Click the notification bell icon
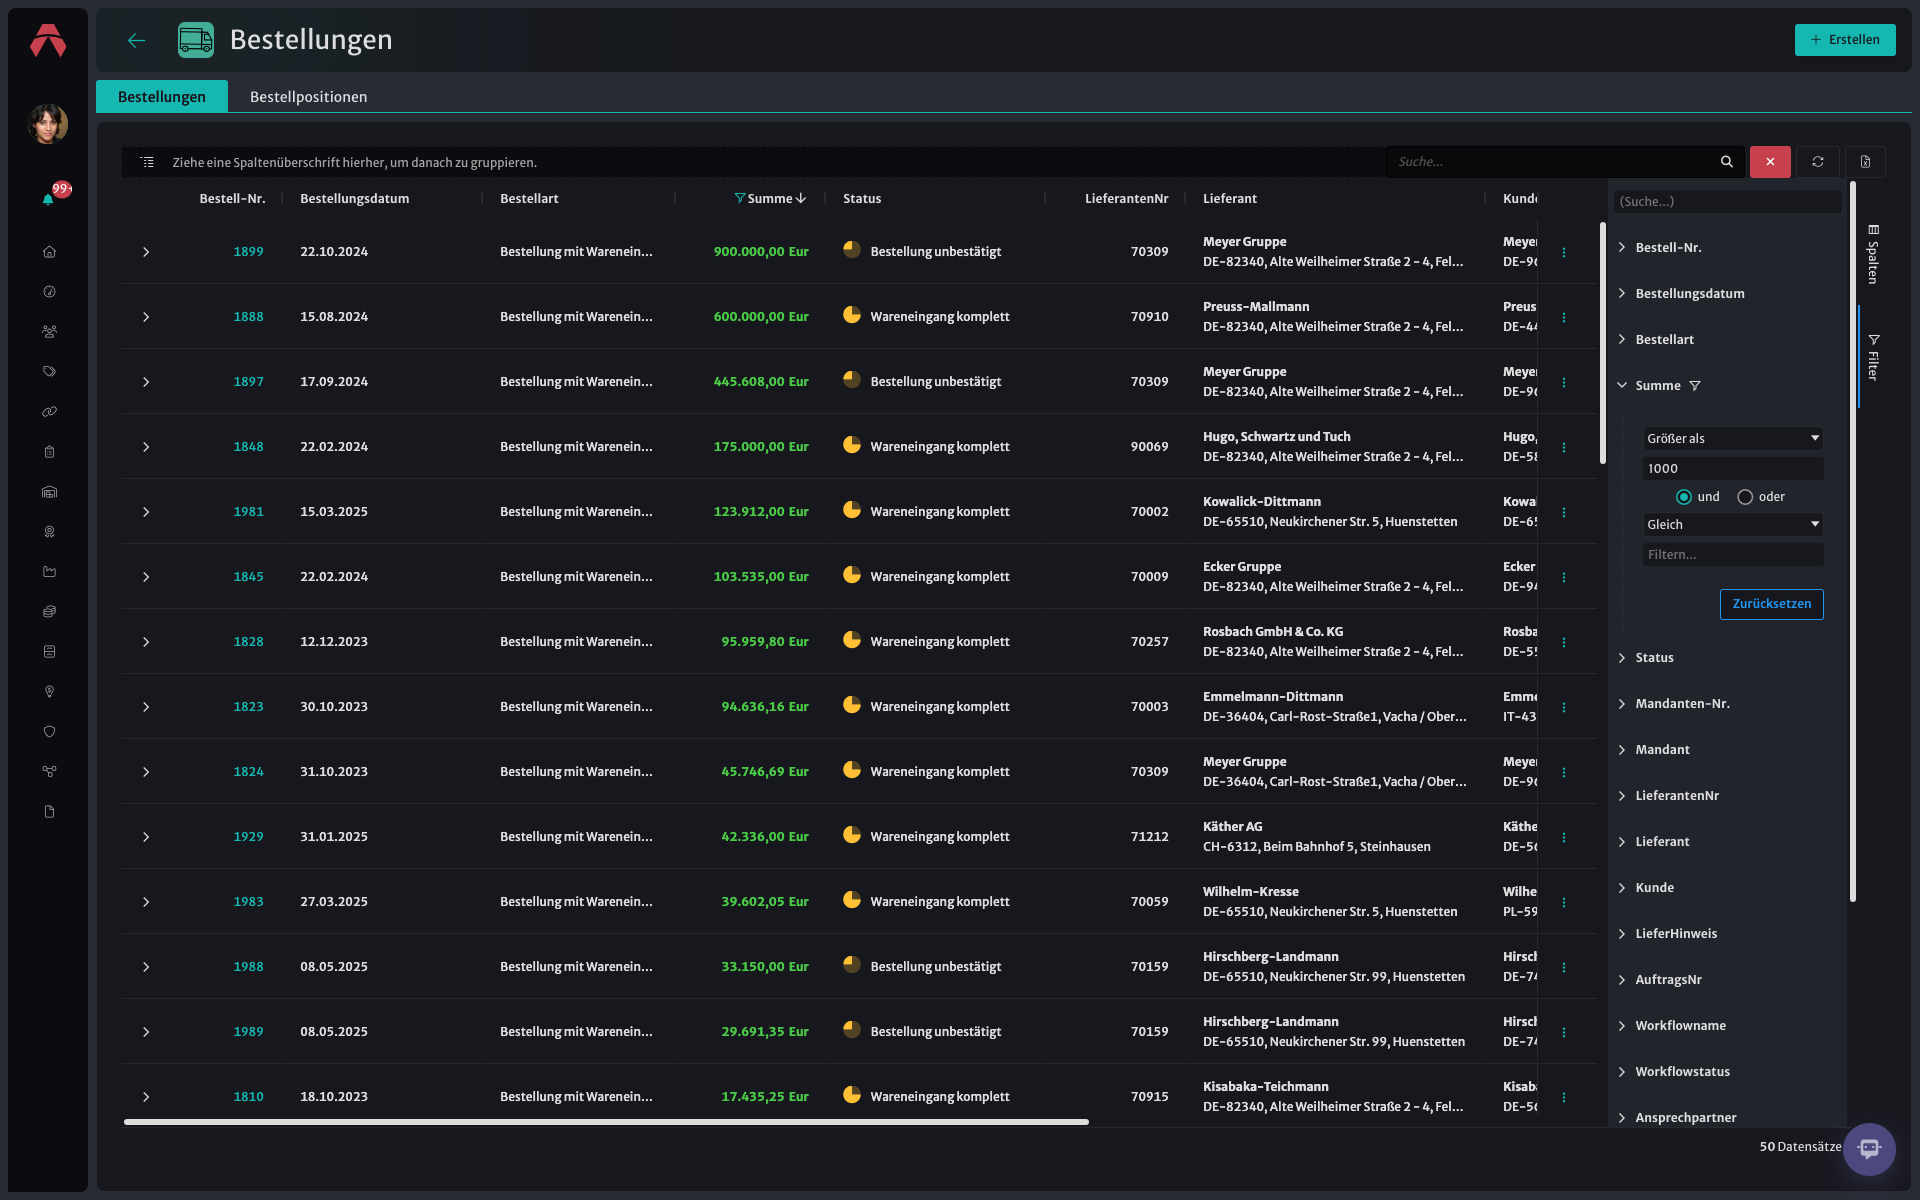This screenshot has width=1920, height=1200. pyautogui.click(x=48, y=199)
